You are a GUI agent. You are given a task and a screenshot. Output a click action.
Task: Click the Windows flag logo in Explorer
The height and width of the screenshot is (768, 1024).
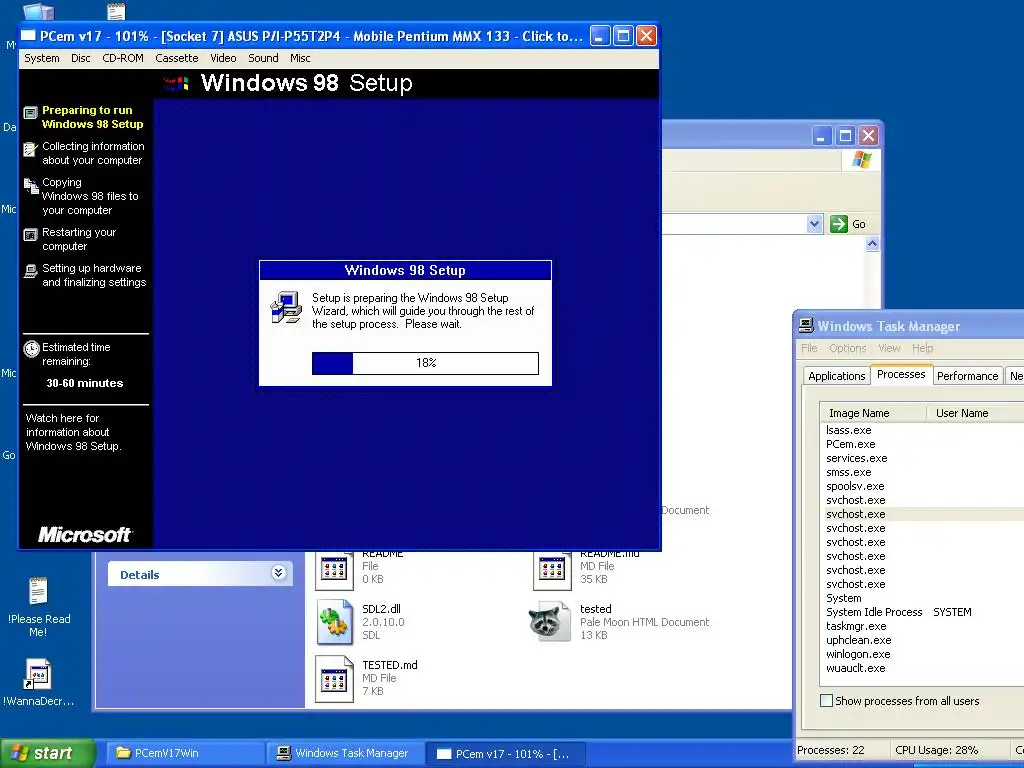(861, 160)
